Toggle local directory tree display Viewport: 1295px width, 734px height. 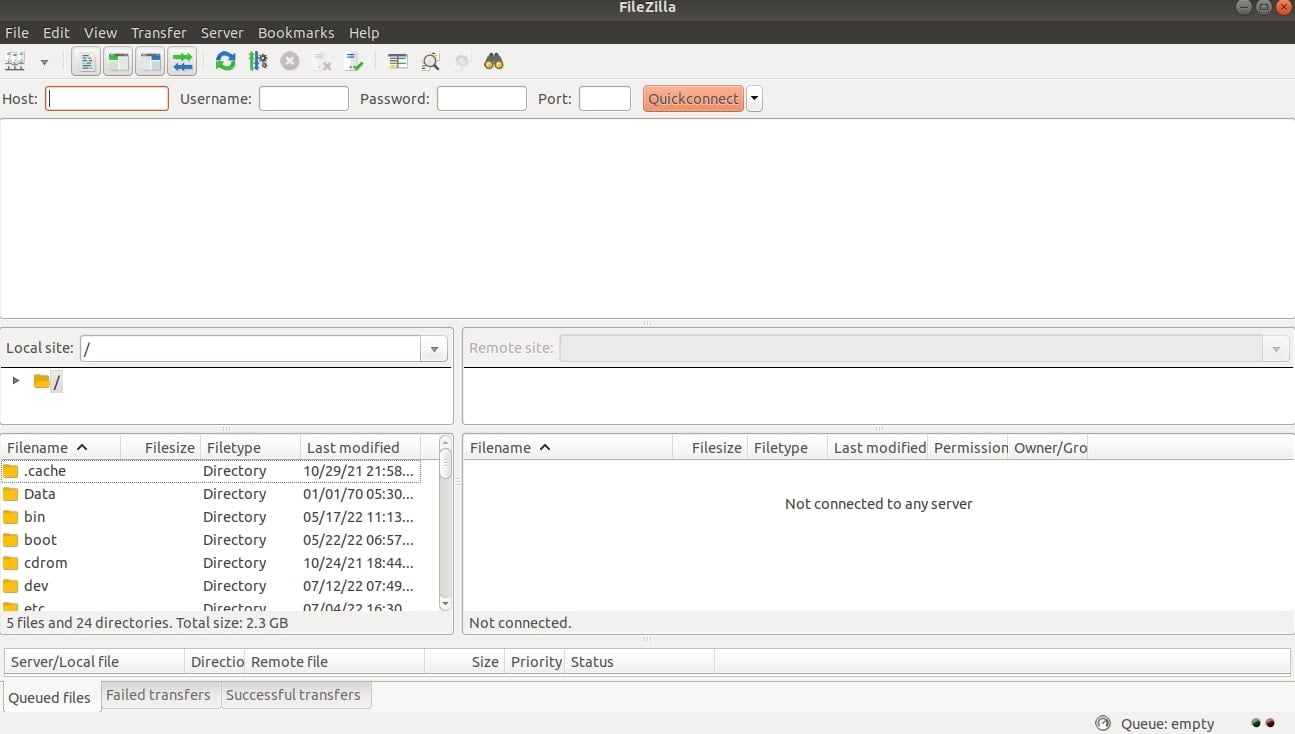tap(118, 62)
